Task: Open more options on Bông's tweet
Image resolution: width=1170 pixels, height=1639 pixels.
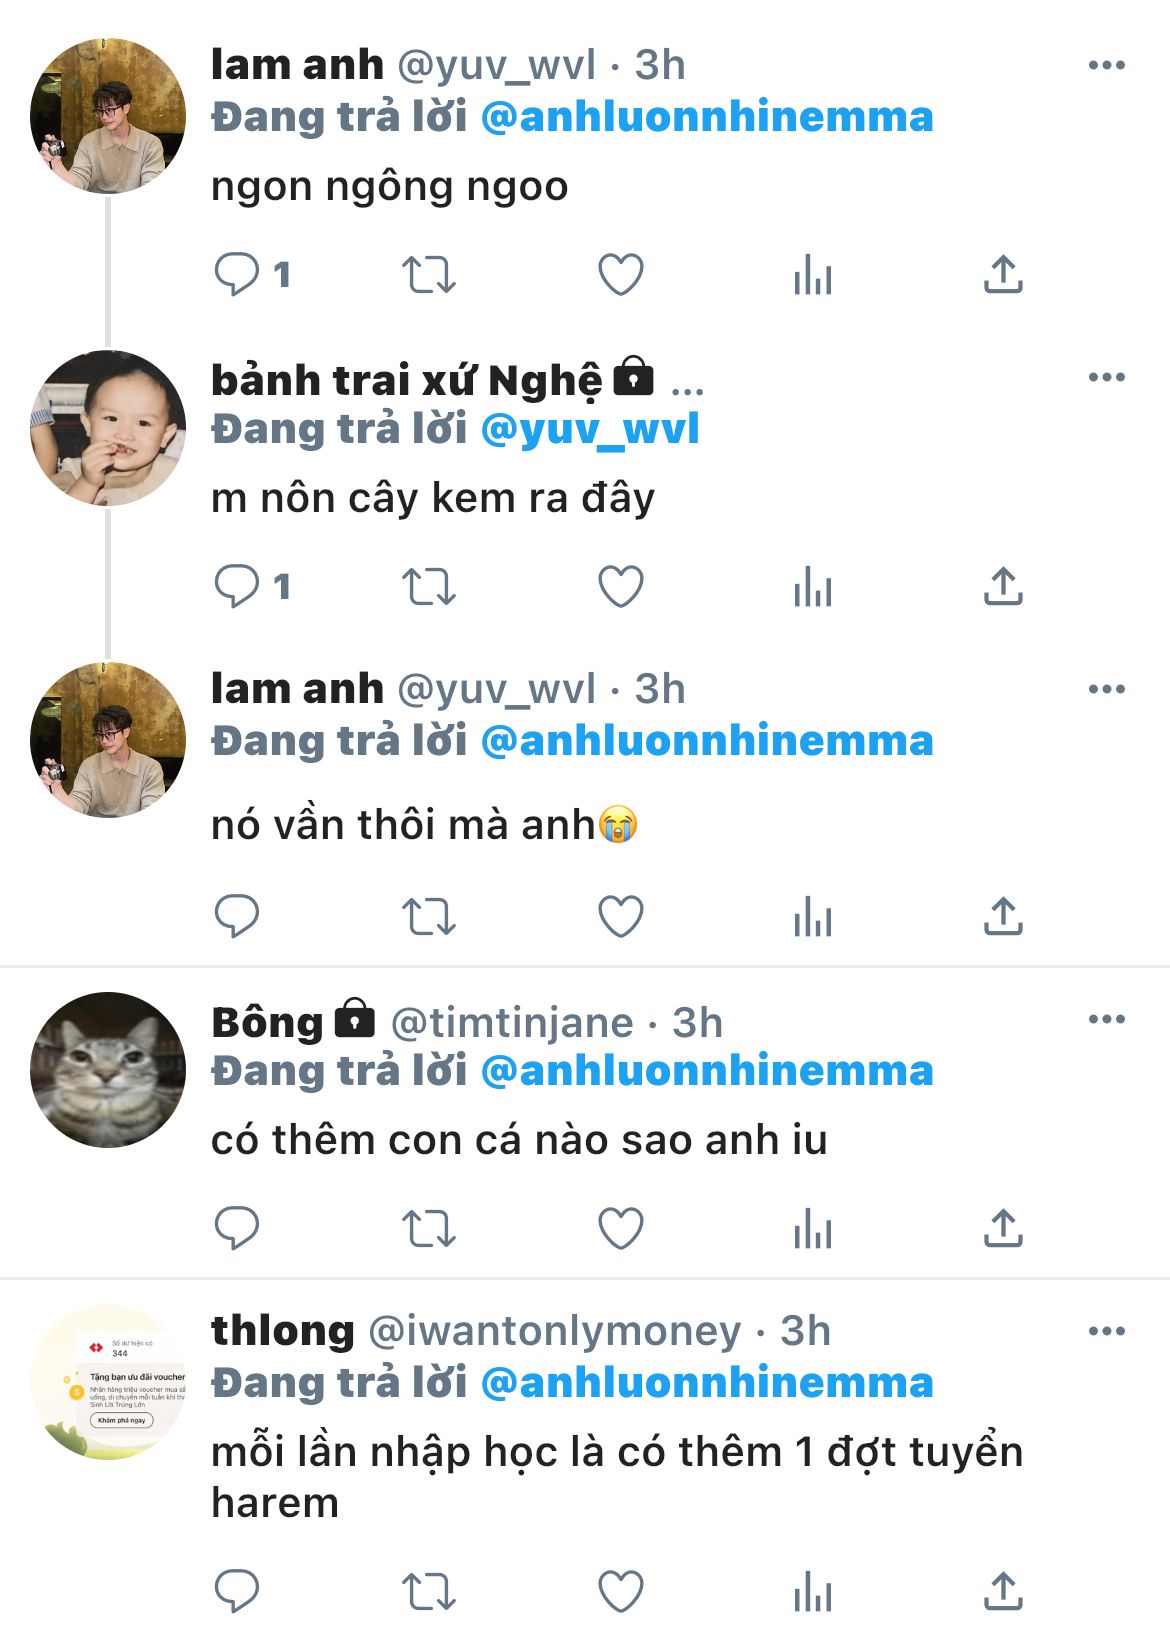Action: [1106, 1020]
